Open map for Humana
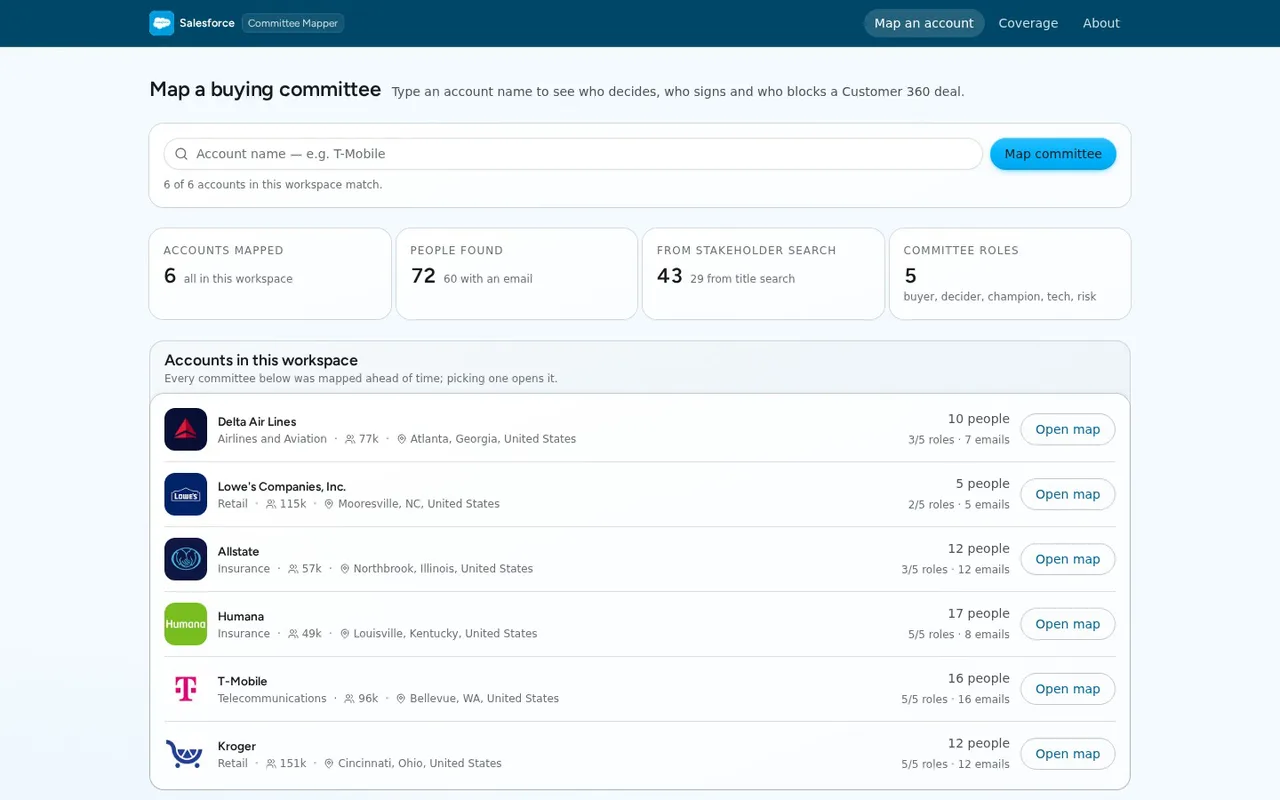Screen dimensions: 1280x800 point(1067,624)
